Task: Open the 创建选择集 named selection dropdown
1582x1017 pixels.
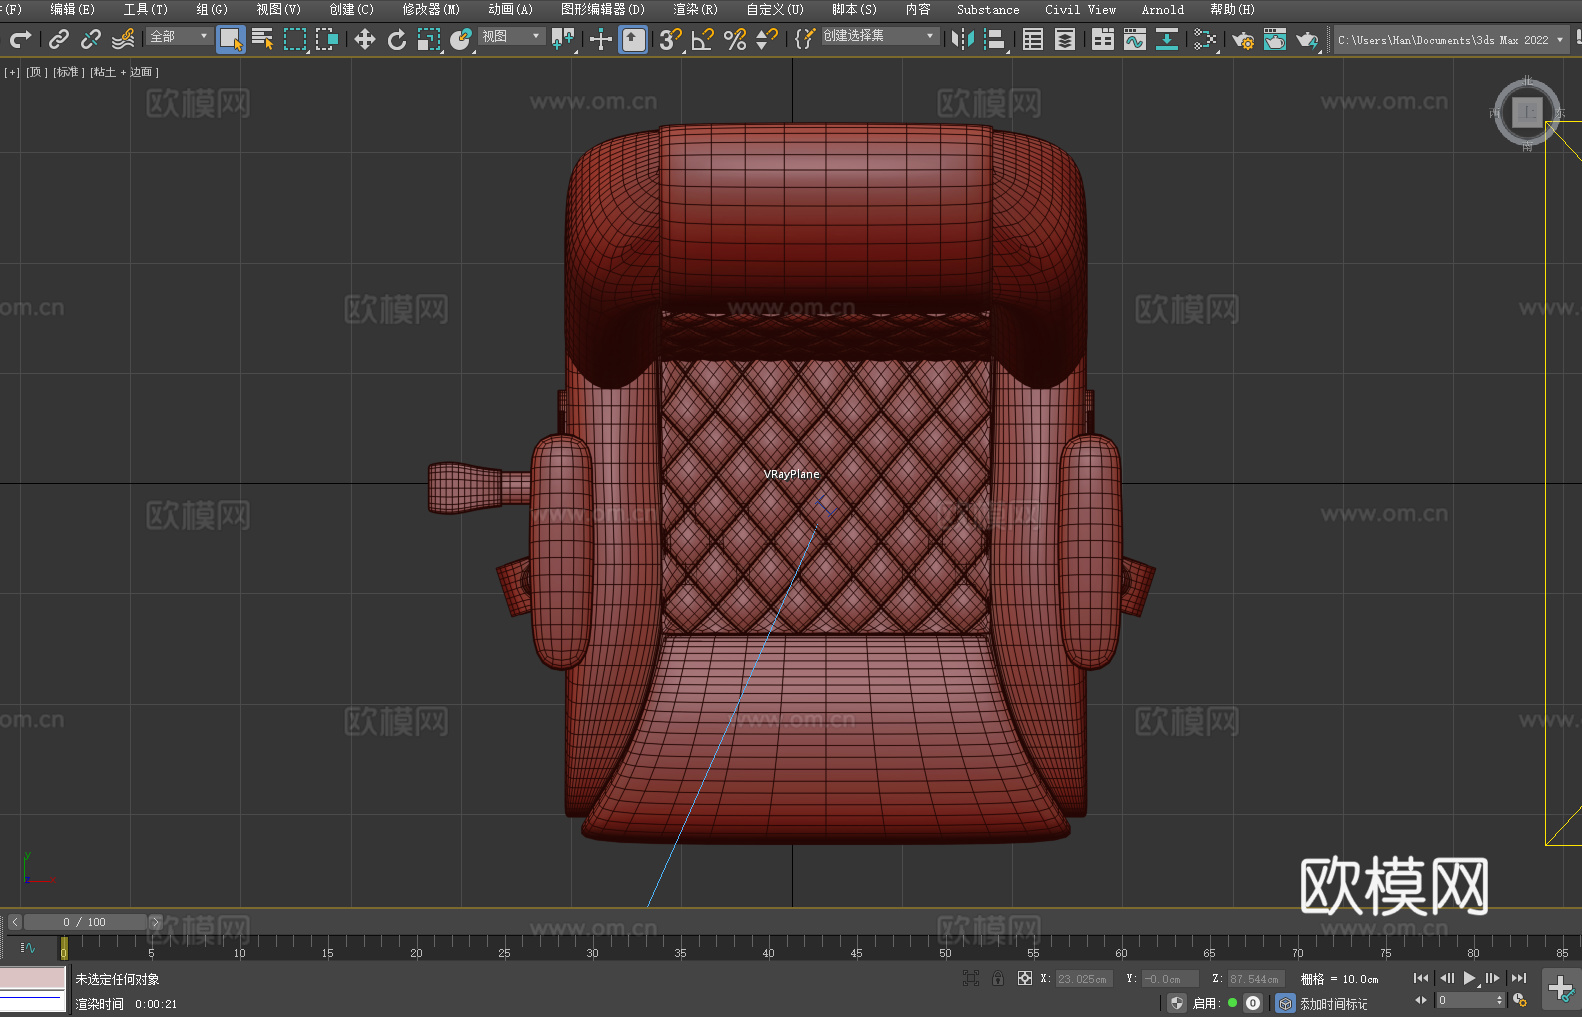Action: [x=880, y=36]
